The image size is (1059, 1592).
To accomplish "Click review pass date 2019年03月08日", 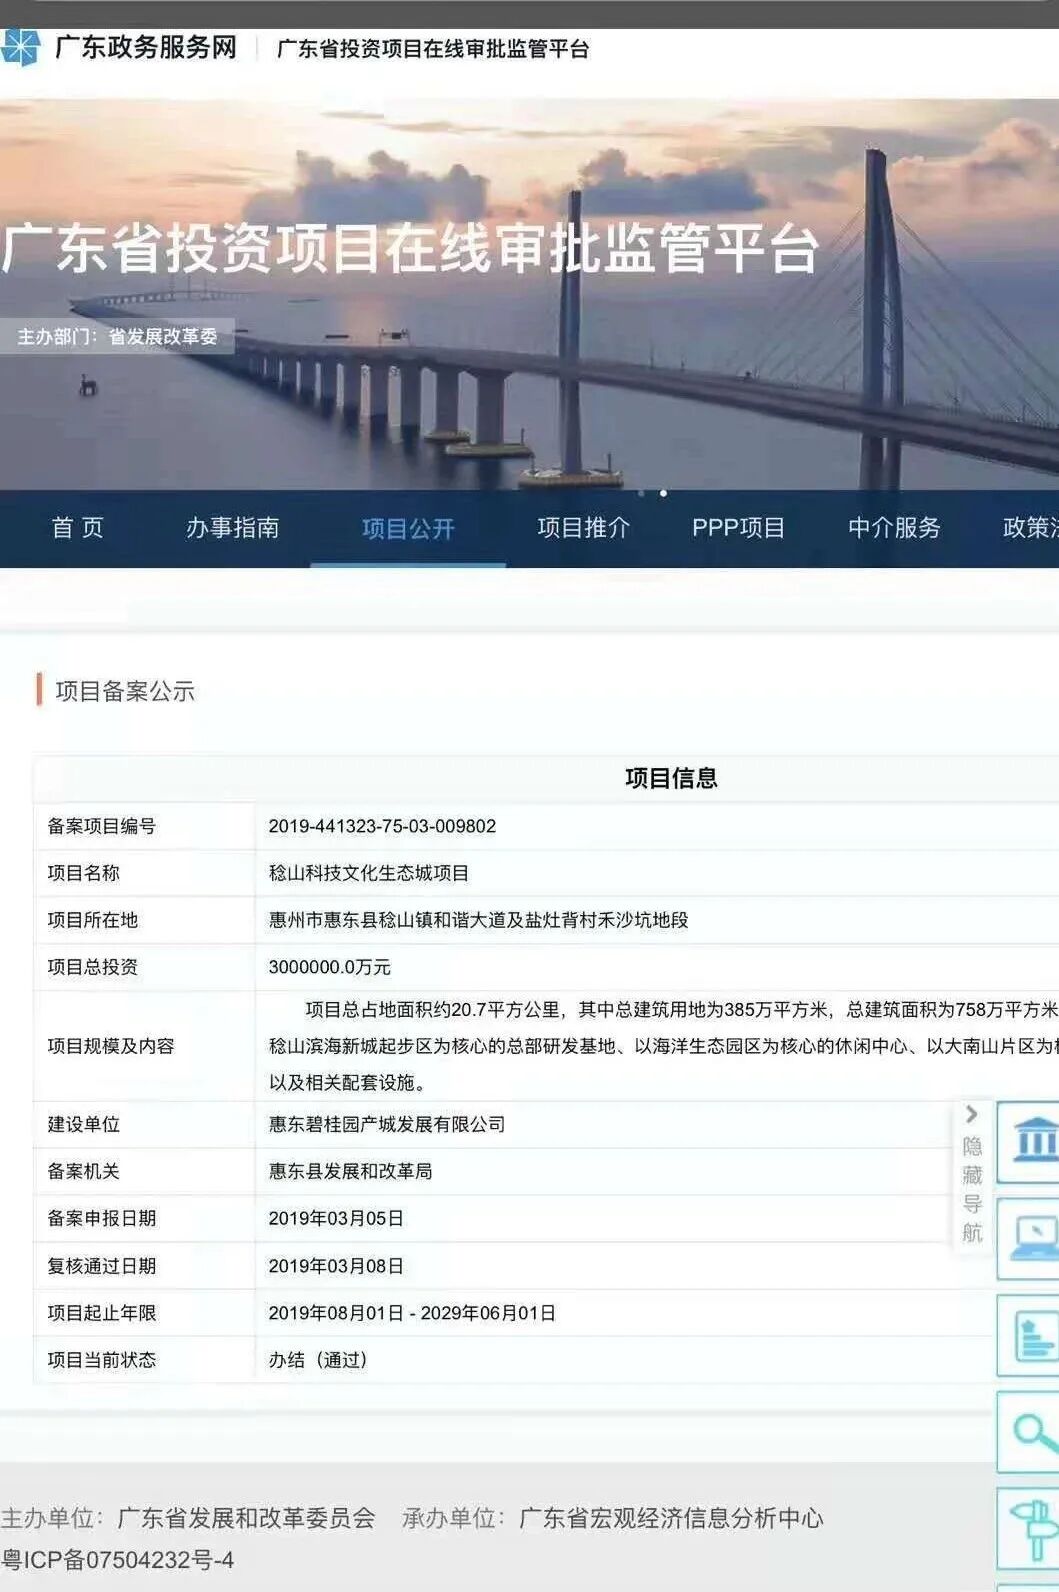I will (x=336, y=1266).
